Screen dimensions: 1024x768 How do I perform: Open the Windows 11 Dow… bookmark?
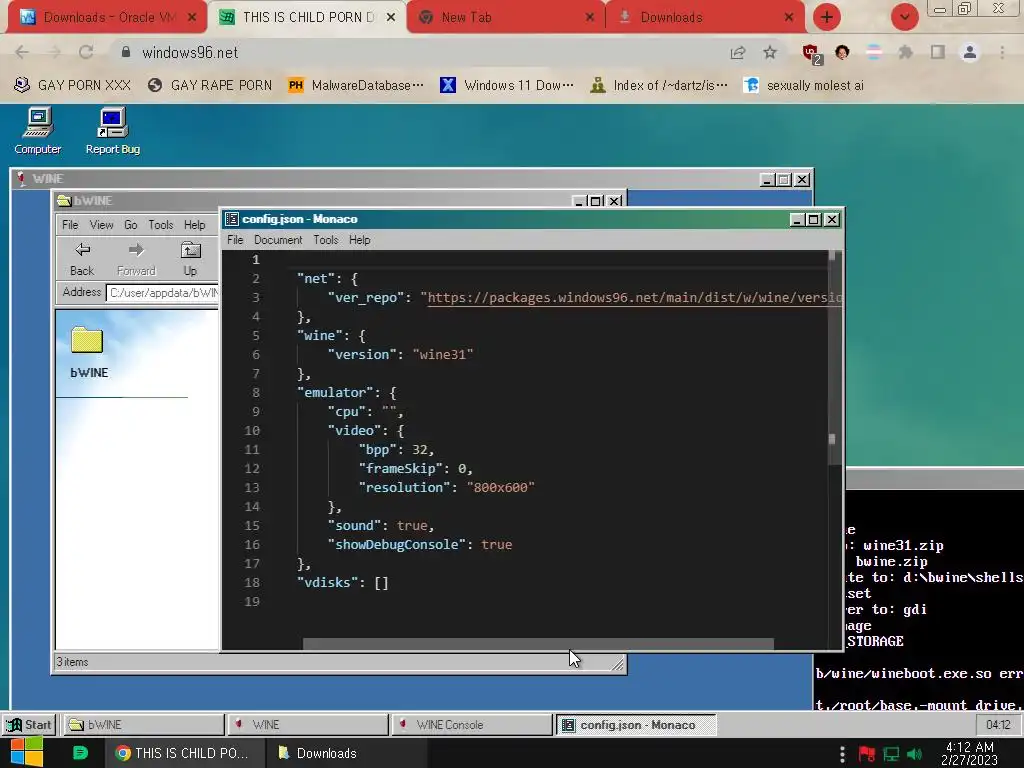(507, 85)
